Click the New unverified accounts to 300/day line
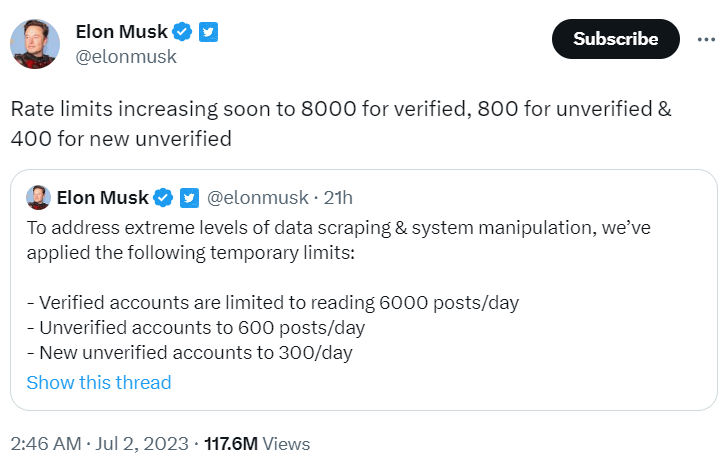This screenshot has height=466, width=727. pos(190,353)
